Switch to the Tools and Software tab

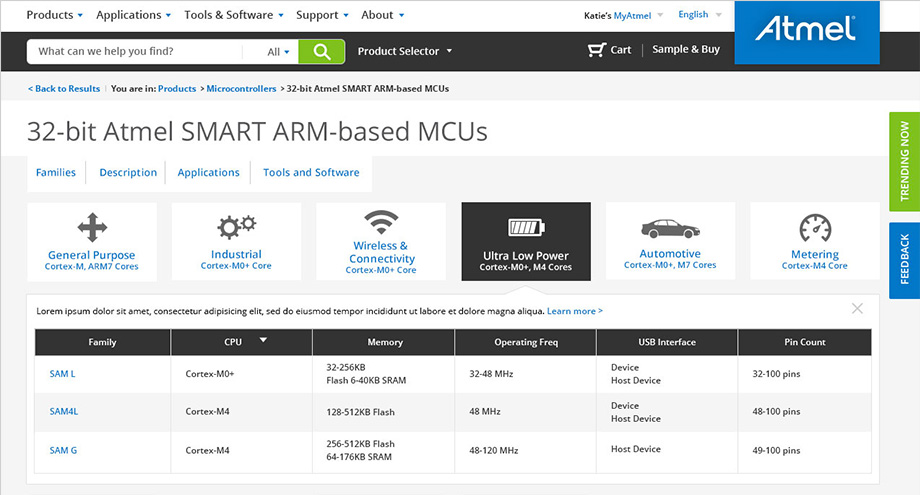click(x=311, y=172)
